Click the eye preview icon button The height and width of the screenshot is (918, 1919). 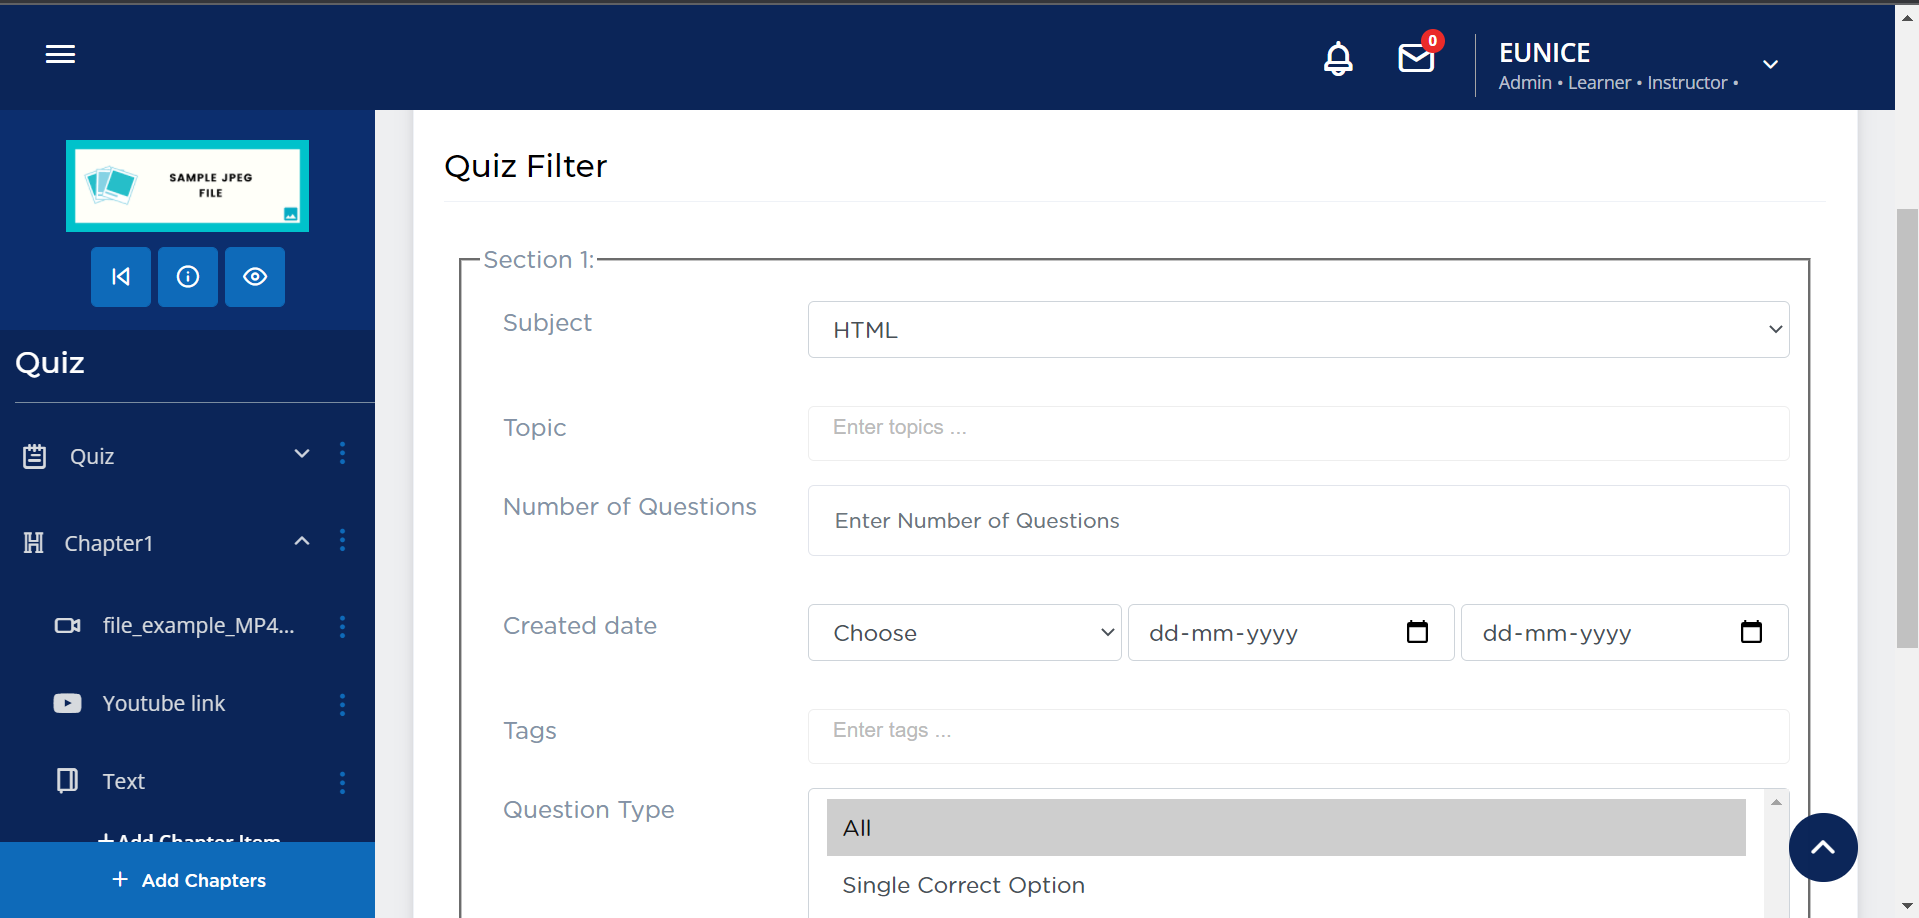255,277
